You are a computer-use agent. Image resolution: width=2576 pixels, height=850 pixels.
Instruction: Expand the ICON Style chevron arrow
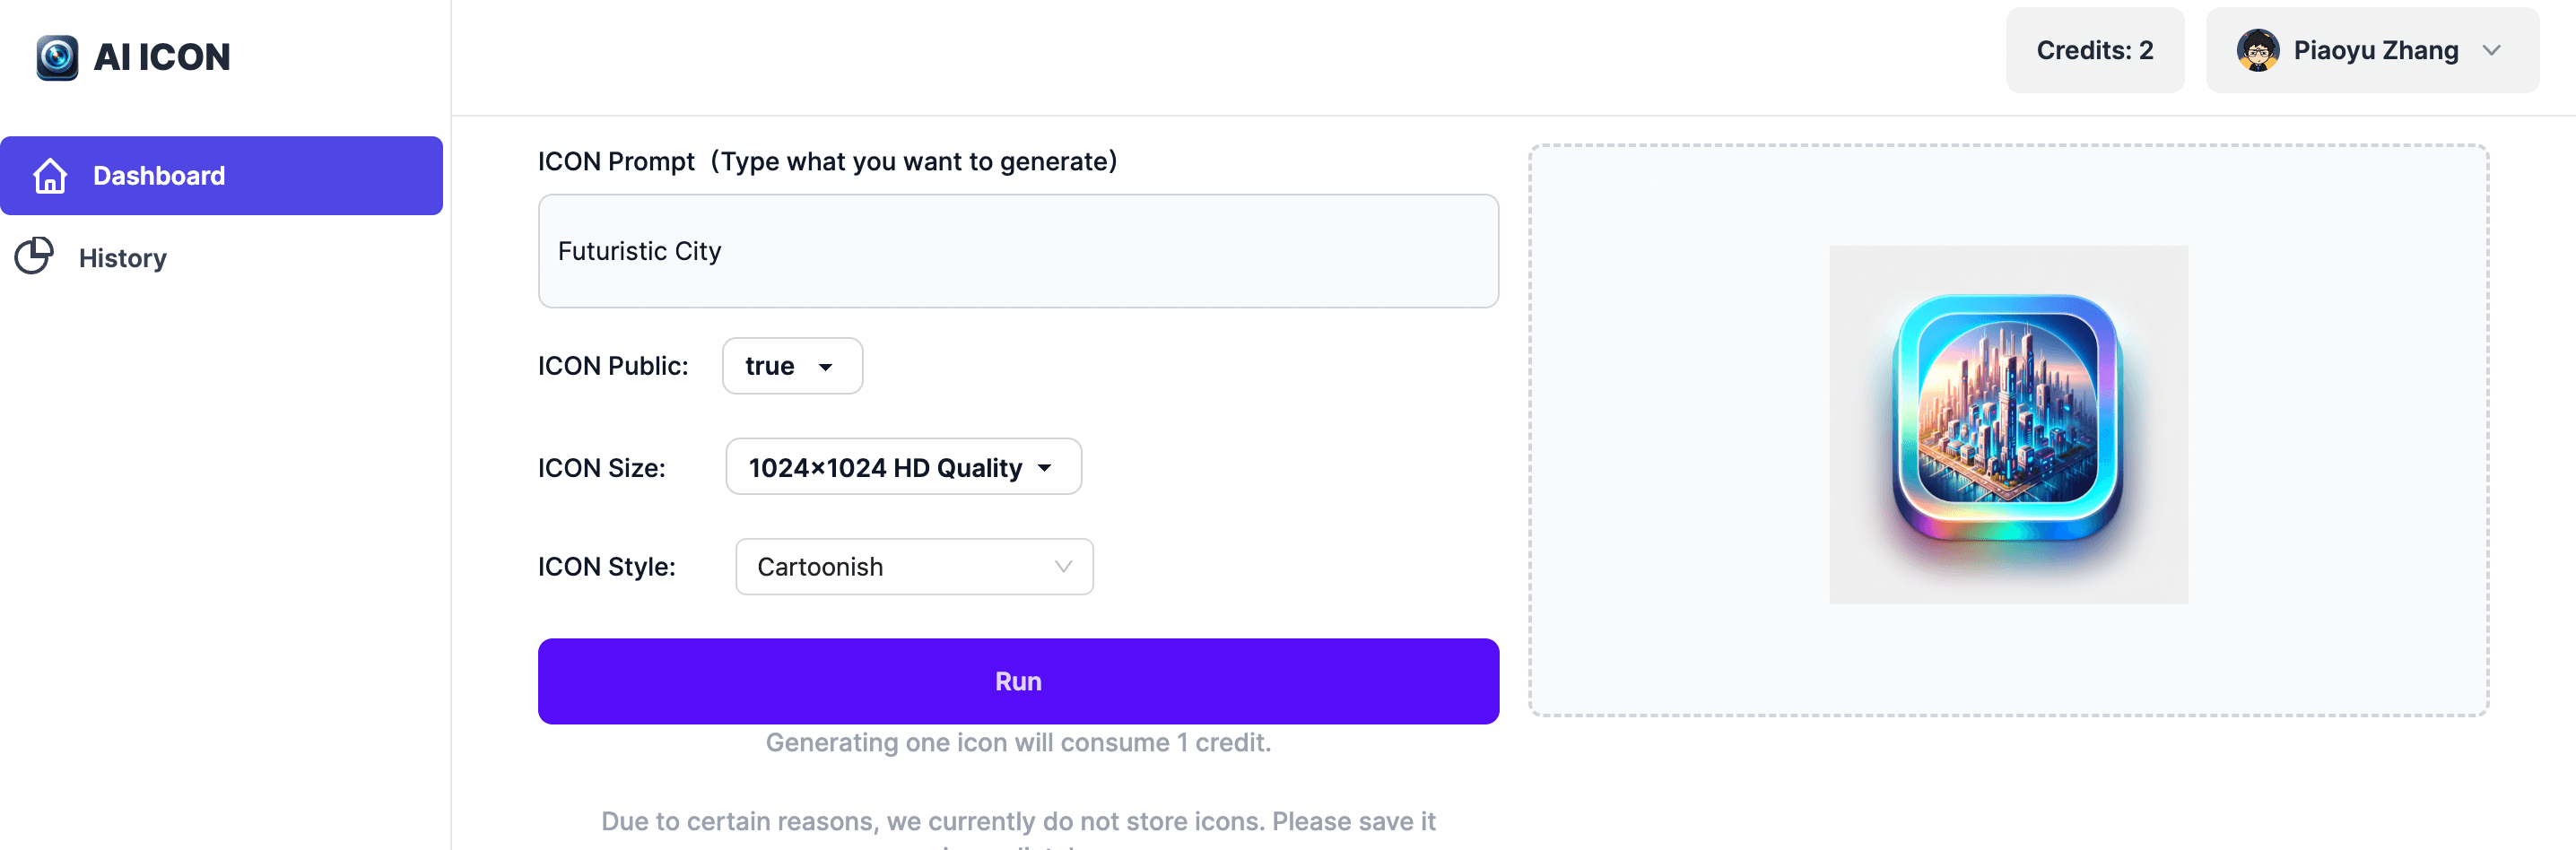pos(1062,566)
